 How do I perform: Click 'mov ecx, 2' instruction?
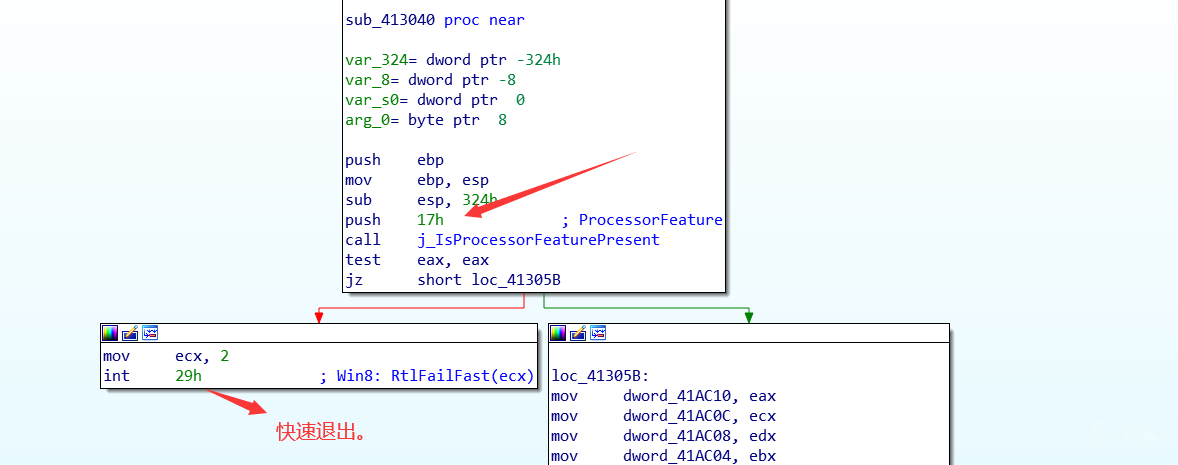click(x=166, y=356)
